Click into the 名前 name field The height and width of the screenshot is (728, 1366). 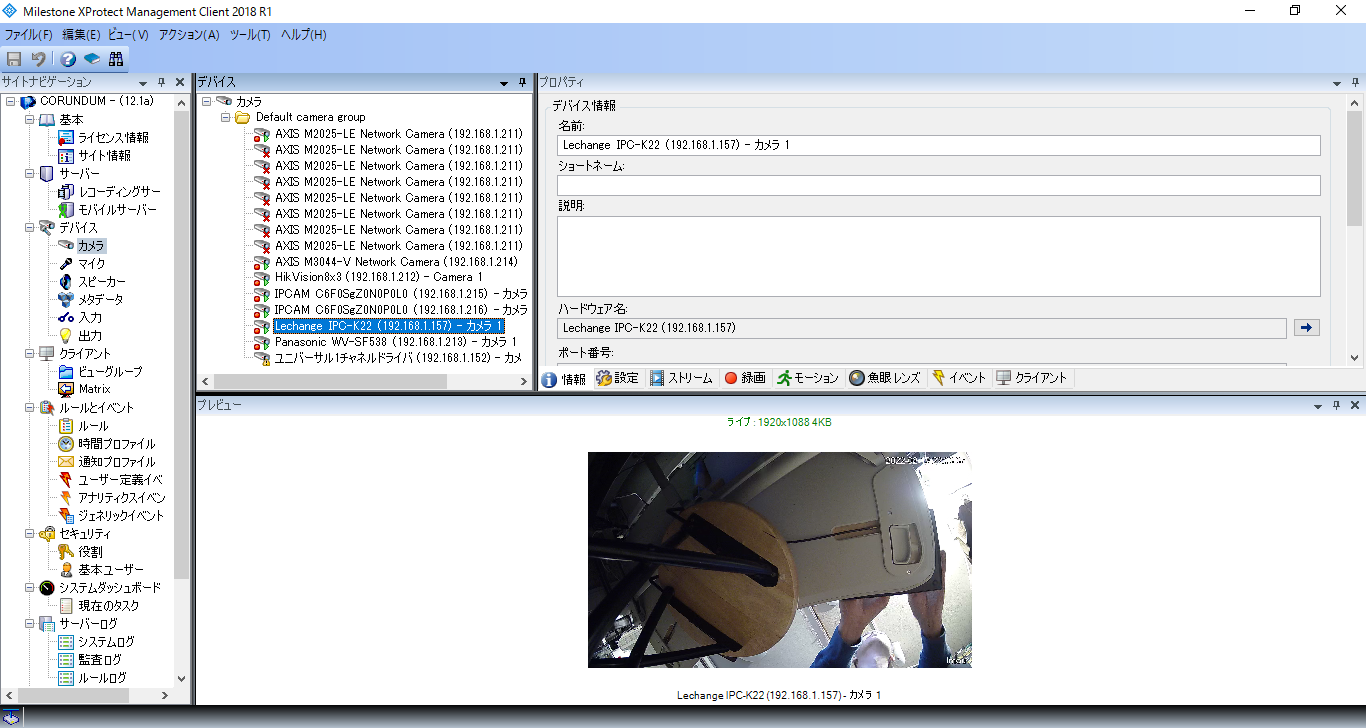[x=938, y=145]
